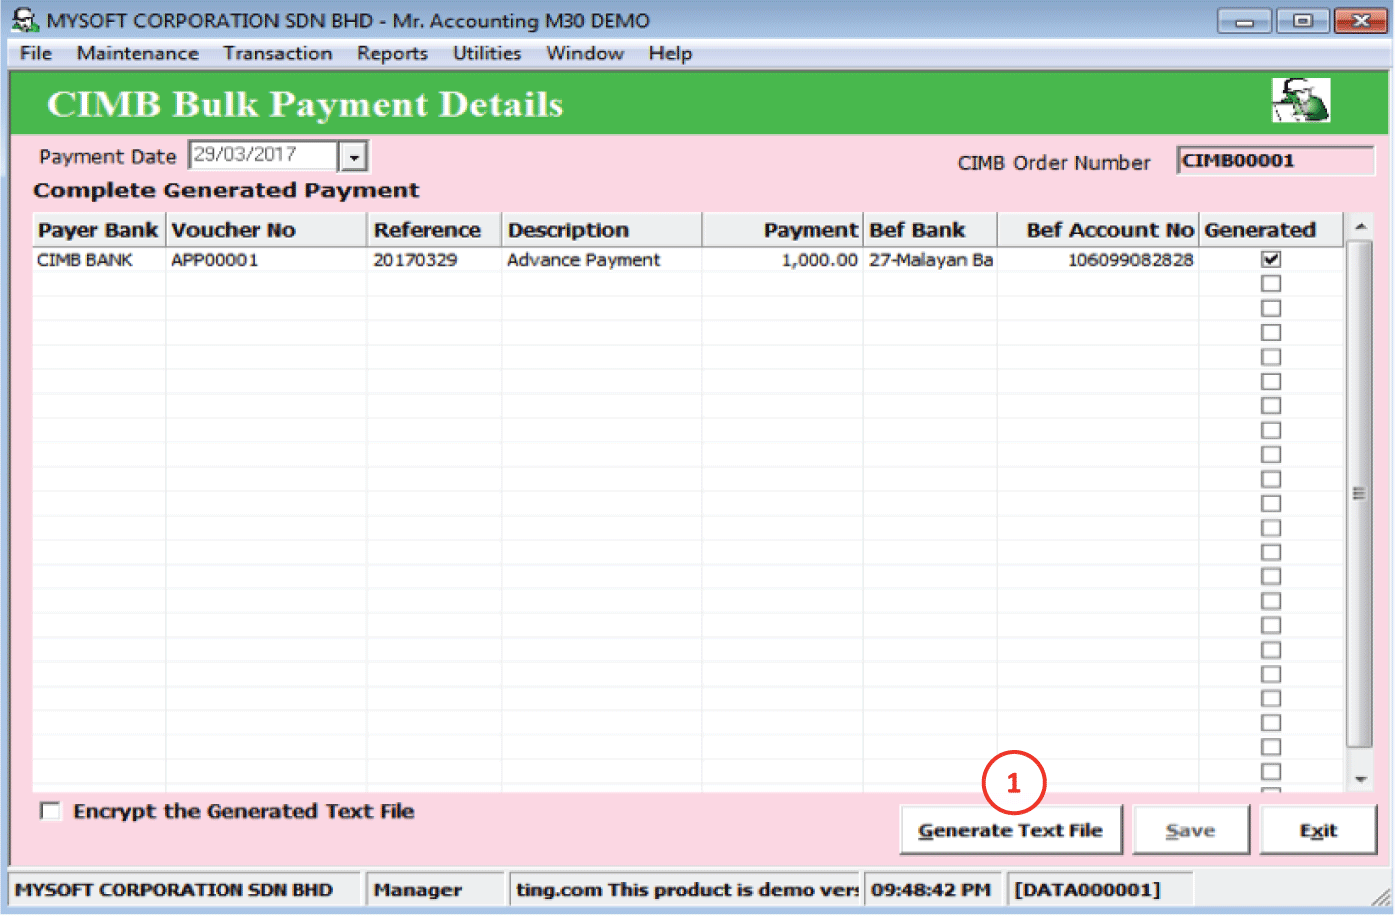
Task: Enable Encrypt the Generated Text File
Action: tap(50, 811)
